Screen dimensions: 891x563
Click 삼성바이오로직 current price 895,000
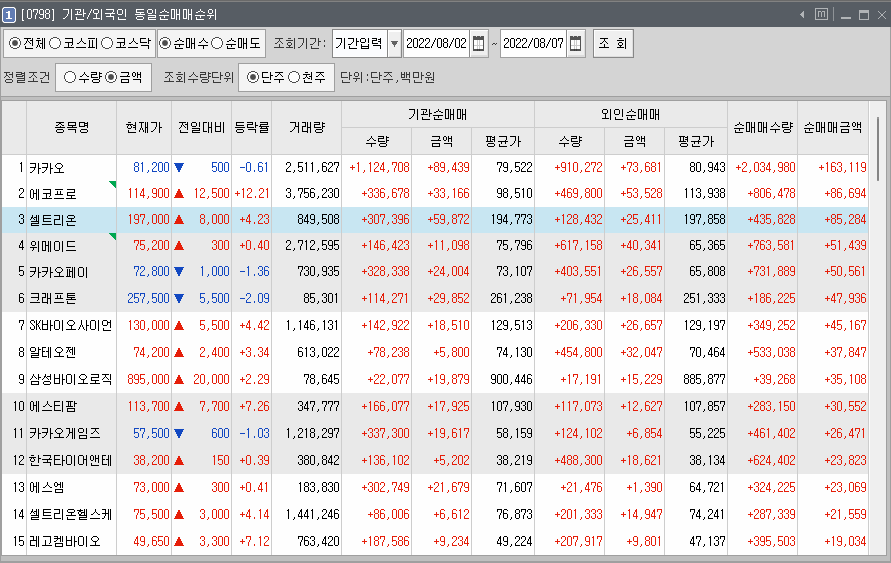coord(148,379)
